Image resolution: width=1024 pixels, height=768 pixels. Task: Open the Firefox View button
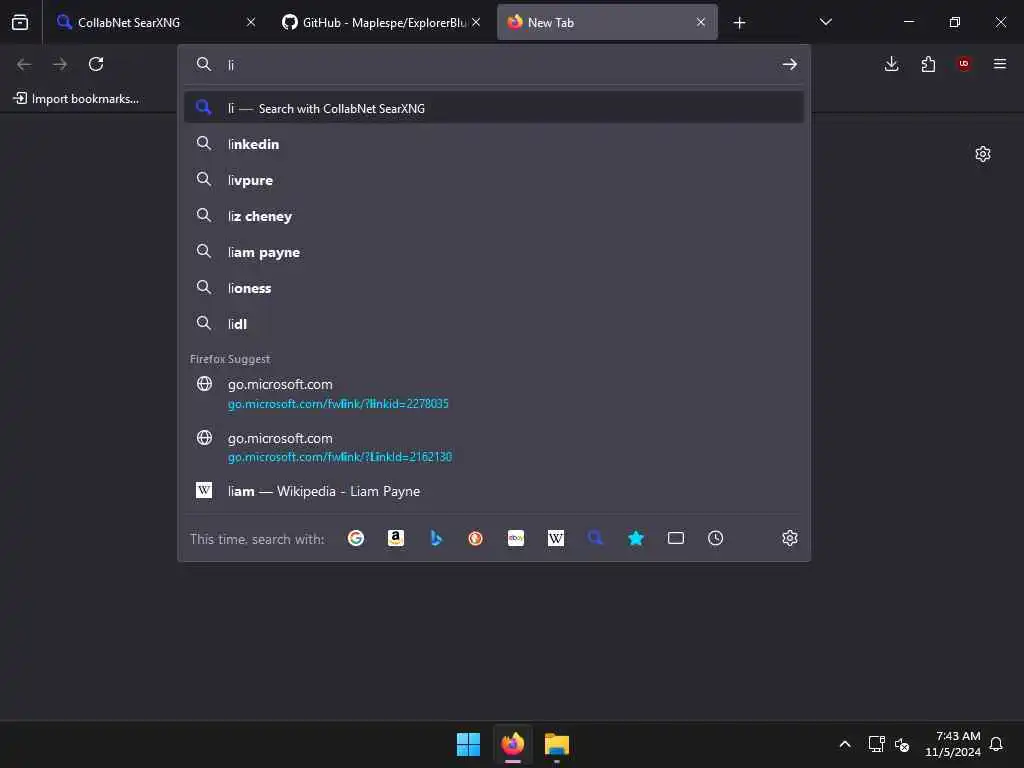pos(20,22)
